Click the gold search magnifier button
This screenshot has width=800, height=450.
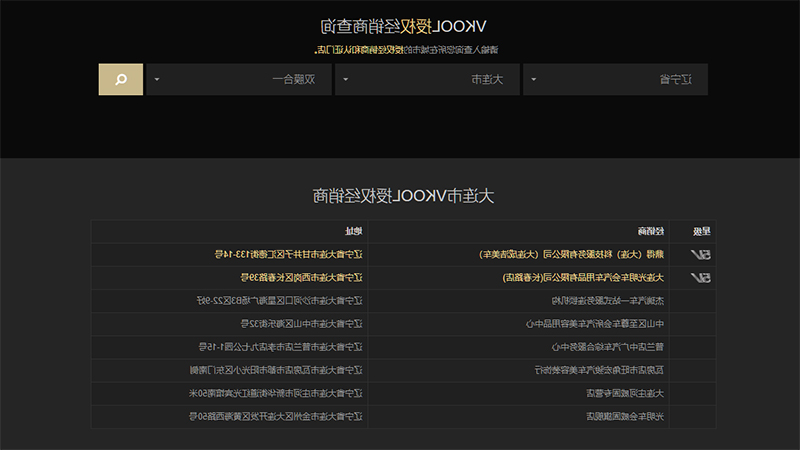pos(120,79)
